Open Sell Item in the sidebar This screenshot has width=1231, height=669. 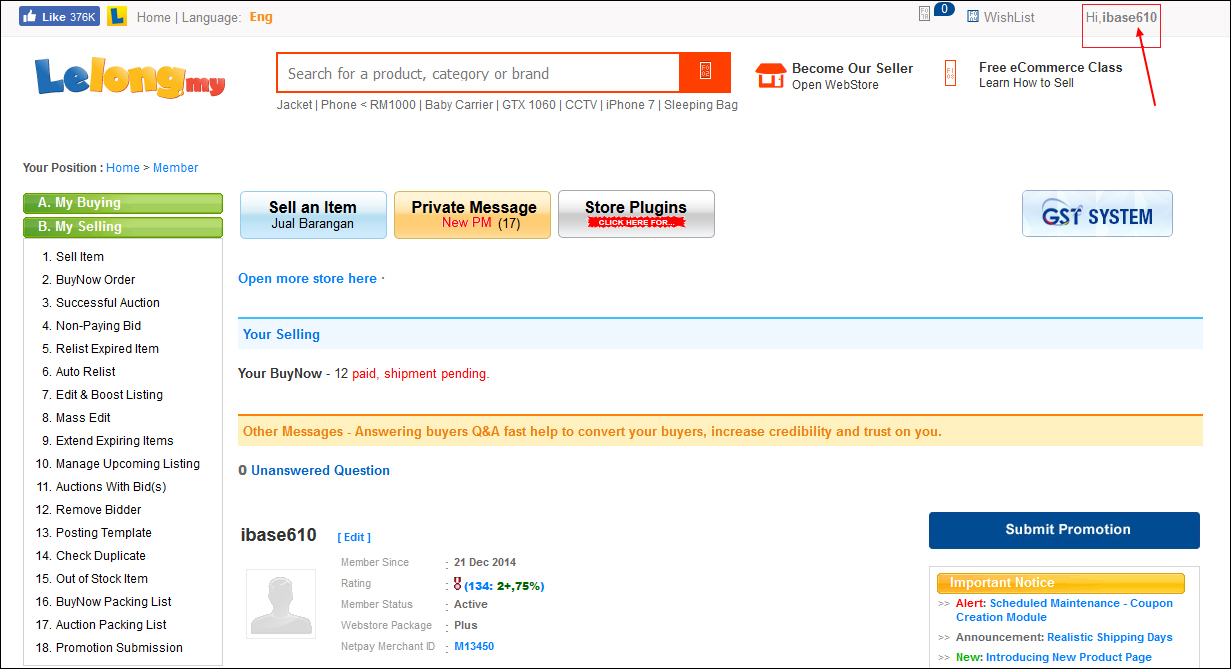click(80, 257)
